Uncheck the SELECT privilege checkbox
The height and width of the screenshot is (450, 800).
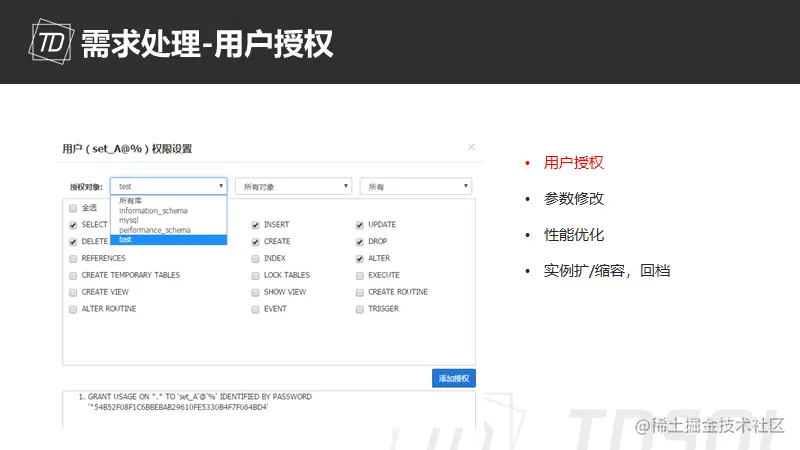73,225
